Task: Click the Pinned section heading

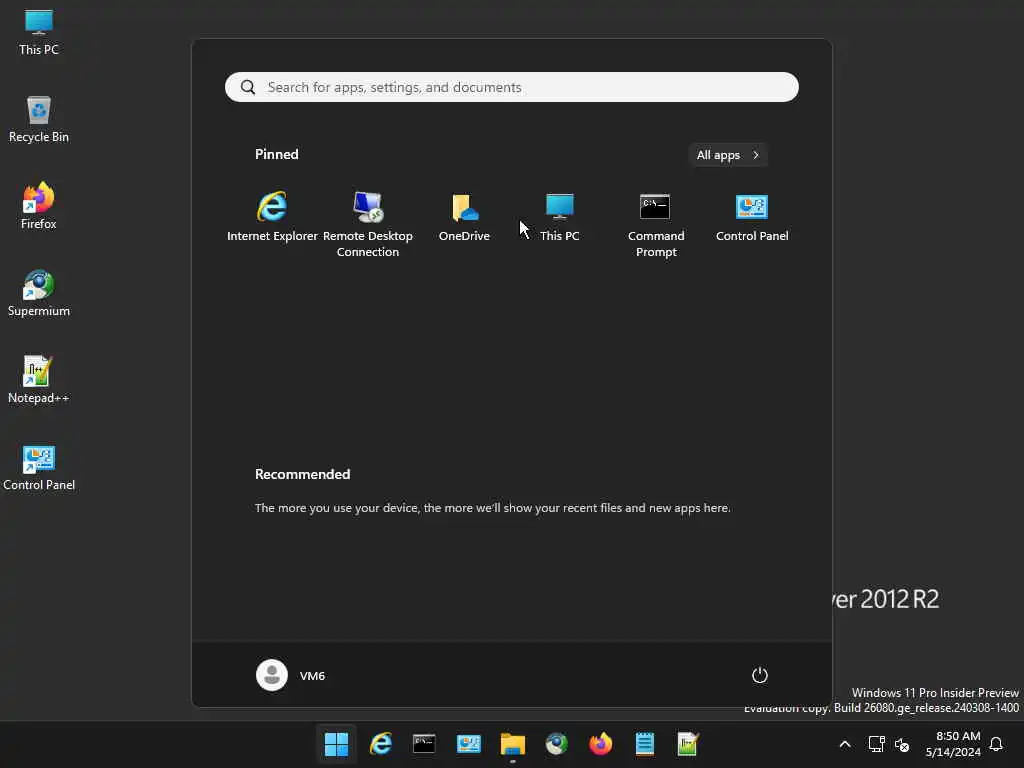Action: pyautogui.click(x=277, y=154)
